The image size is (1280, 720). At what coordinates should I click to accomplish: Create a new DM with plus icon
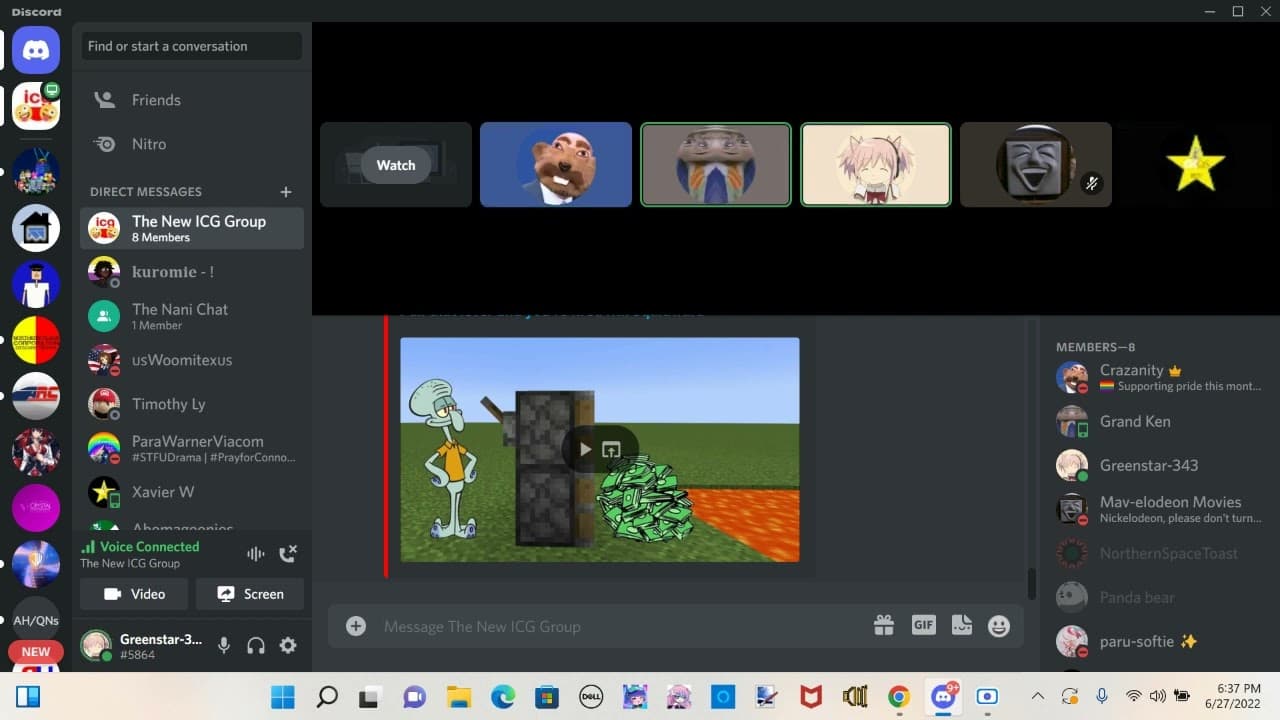click(286, 191)
